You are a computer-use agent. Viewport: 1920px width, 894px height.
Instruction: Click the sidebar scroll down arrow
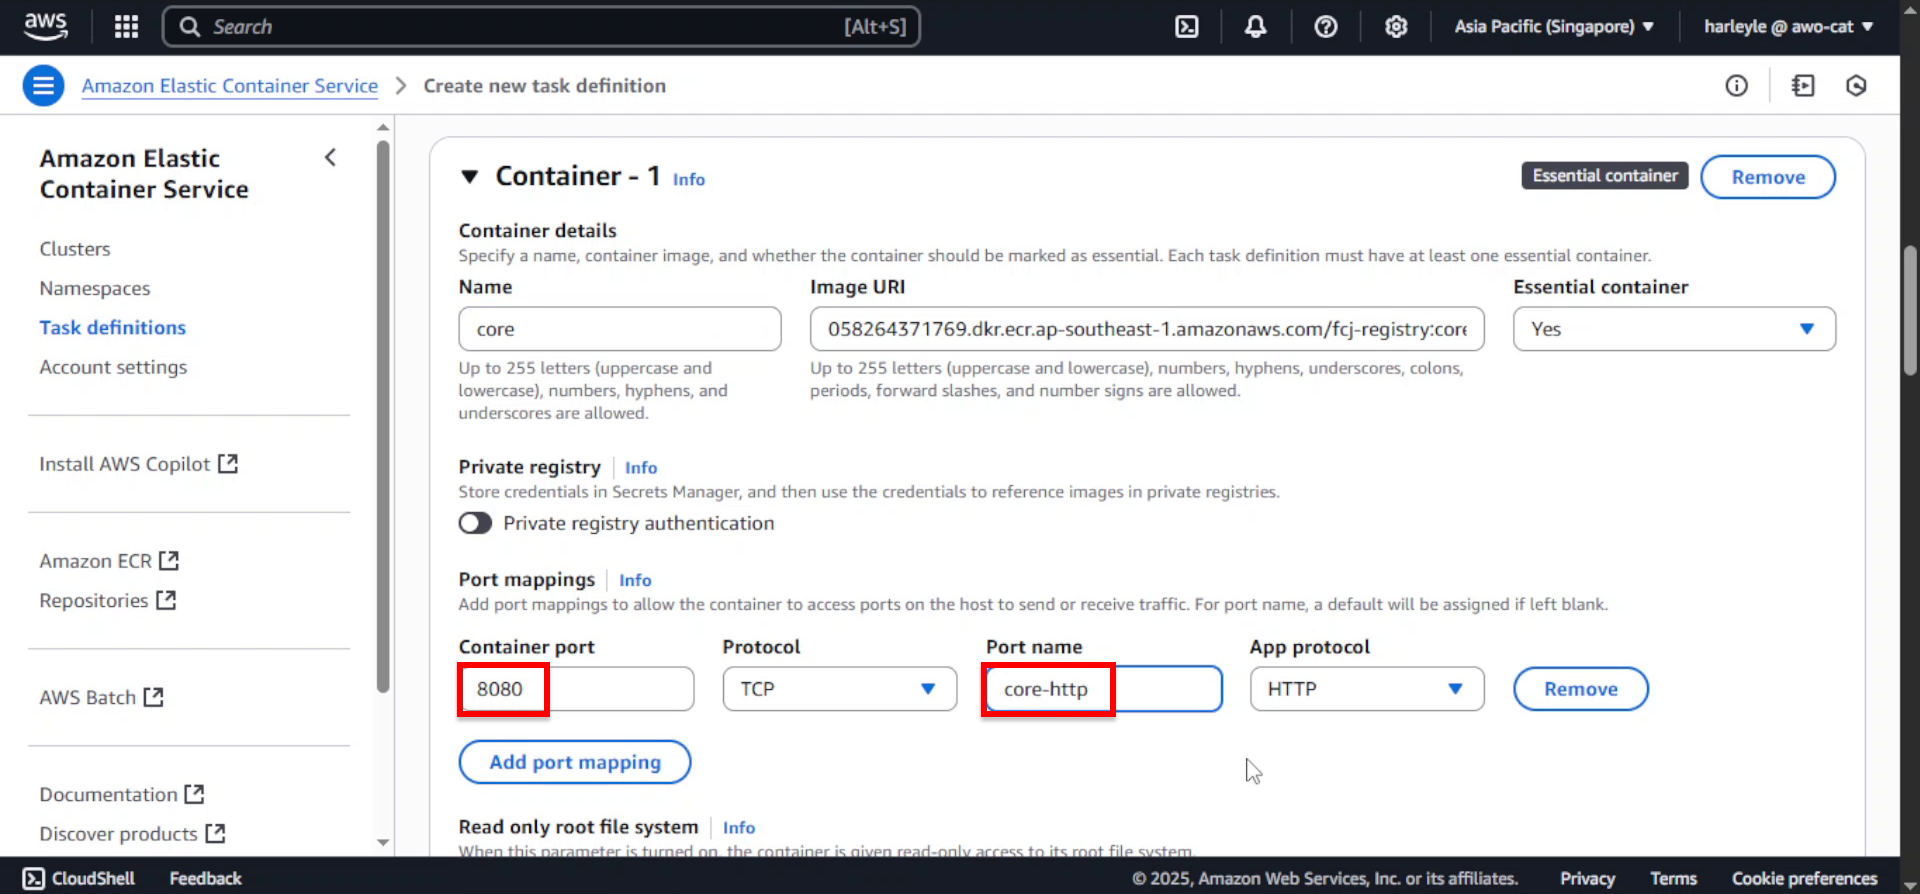coord(383,842)
